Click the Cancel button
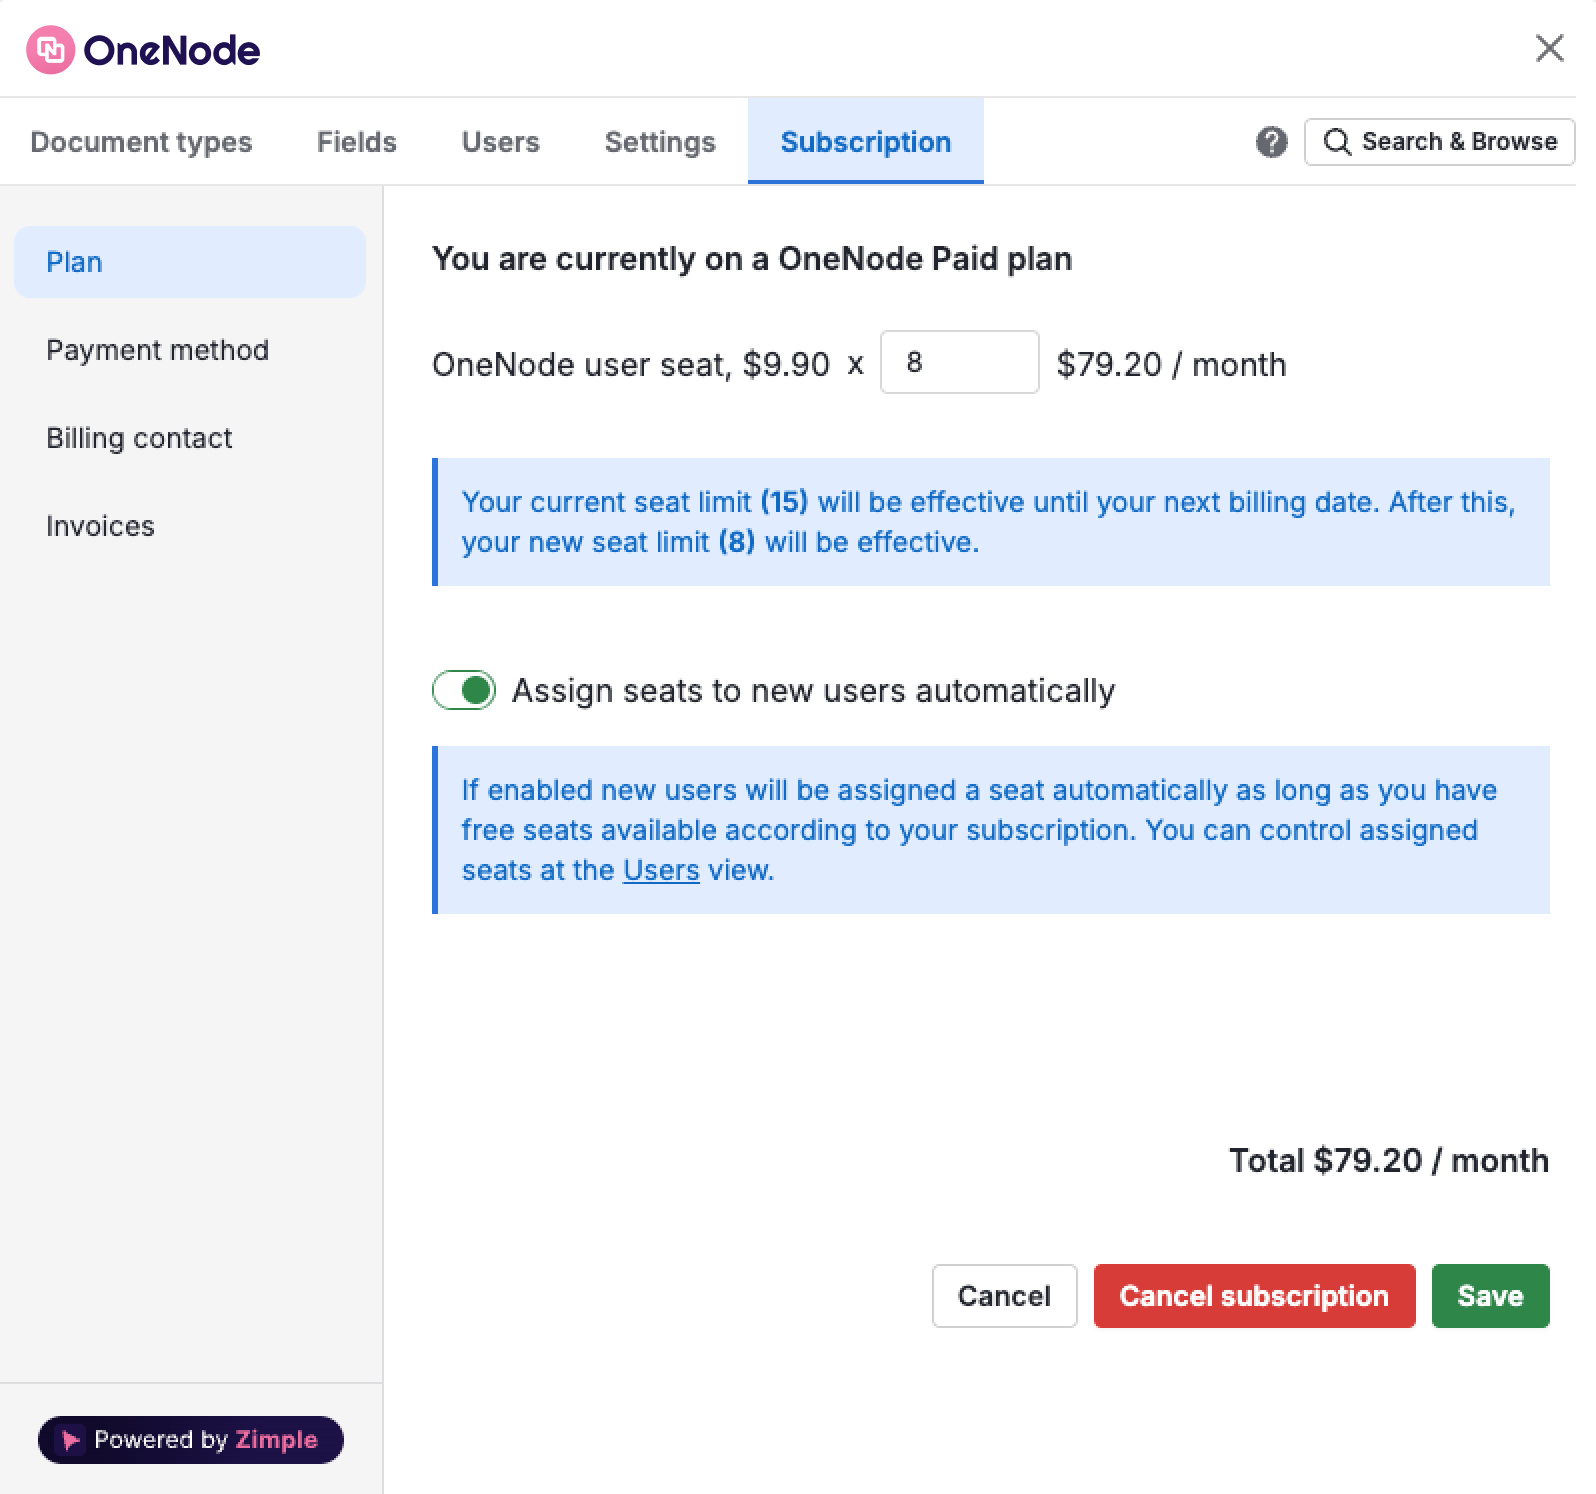The width and height of the screenshot is (1596, 1494). coord(1004,1296)
